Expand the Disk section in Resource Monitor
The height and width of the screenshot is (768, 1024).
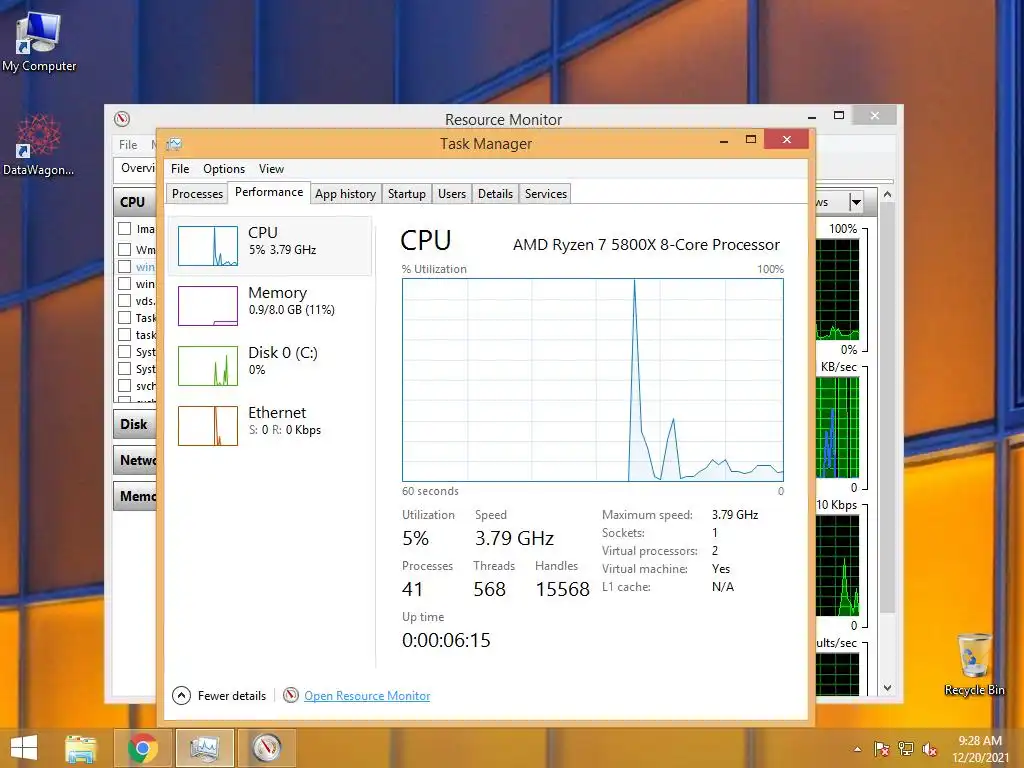coord(135,424)
